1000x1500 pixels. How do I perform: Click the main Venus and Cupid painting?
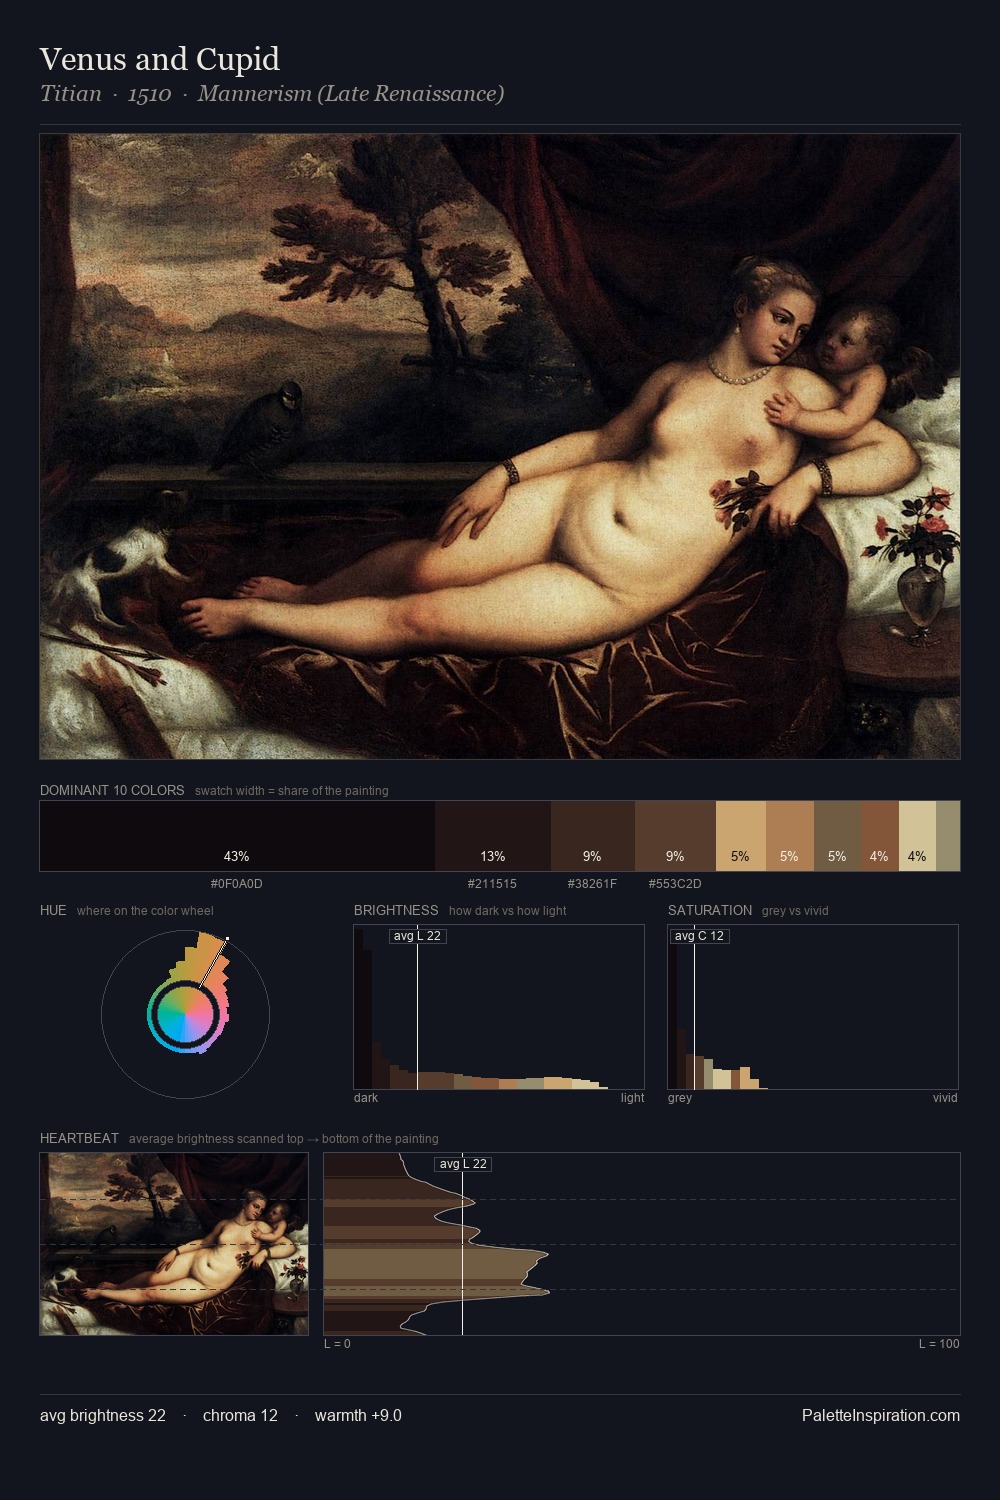500,446
